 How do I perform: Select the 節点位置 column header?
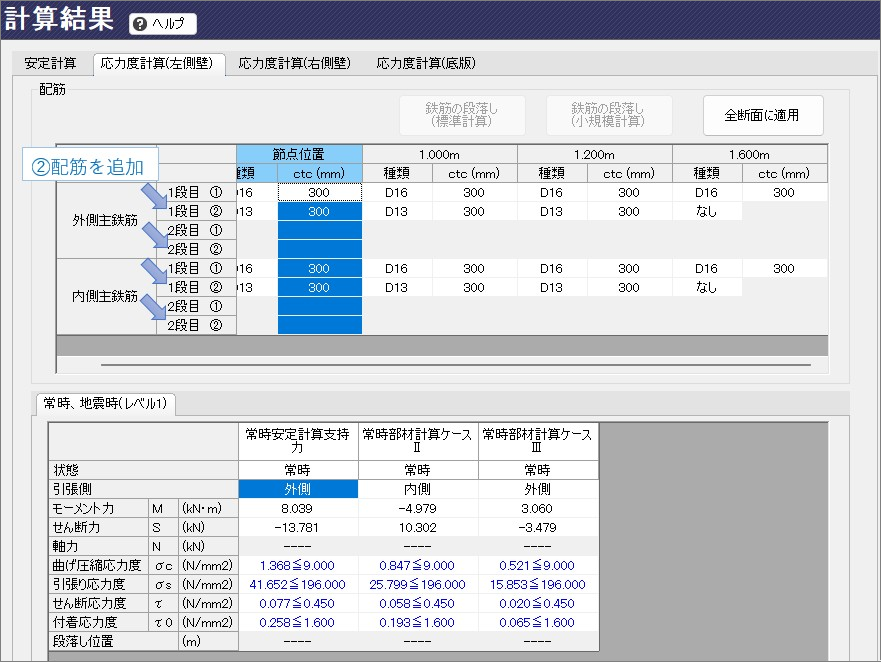point(299,154)
